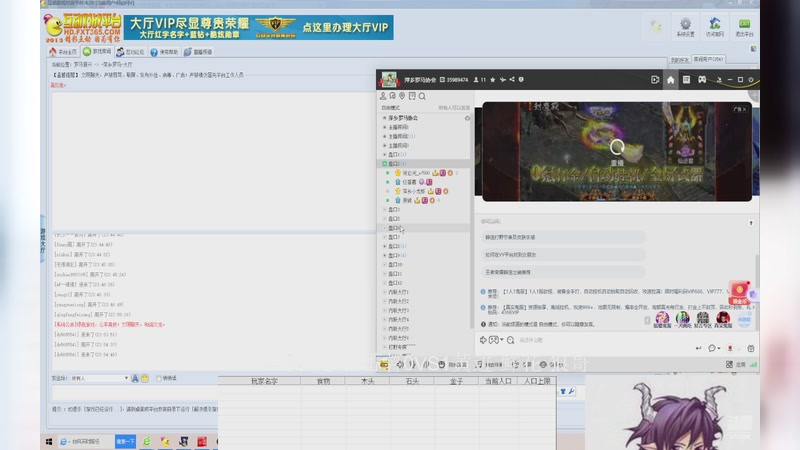This screenshot has width=800, height=450.
Task: Open the help tab with question mark icon
Action: click(x=164, y=52)
